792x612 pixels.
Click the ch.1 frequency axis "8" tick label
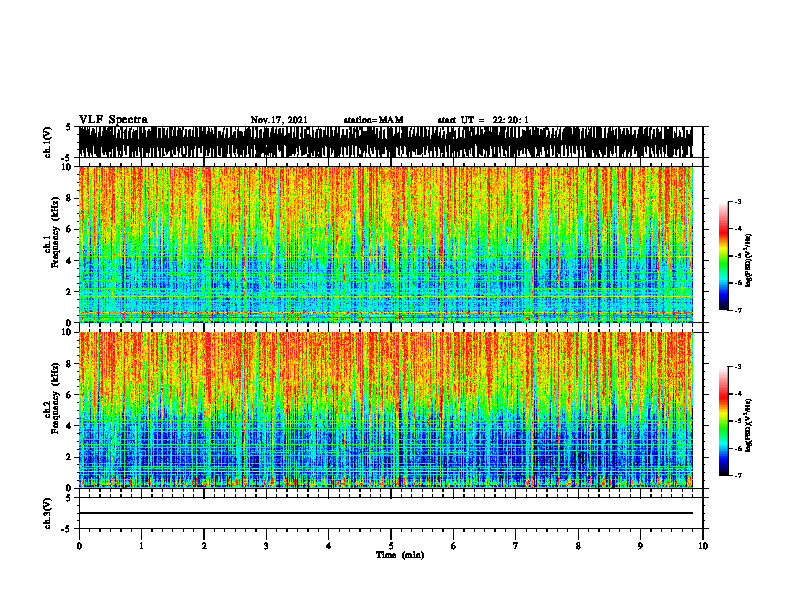point(70,198)
